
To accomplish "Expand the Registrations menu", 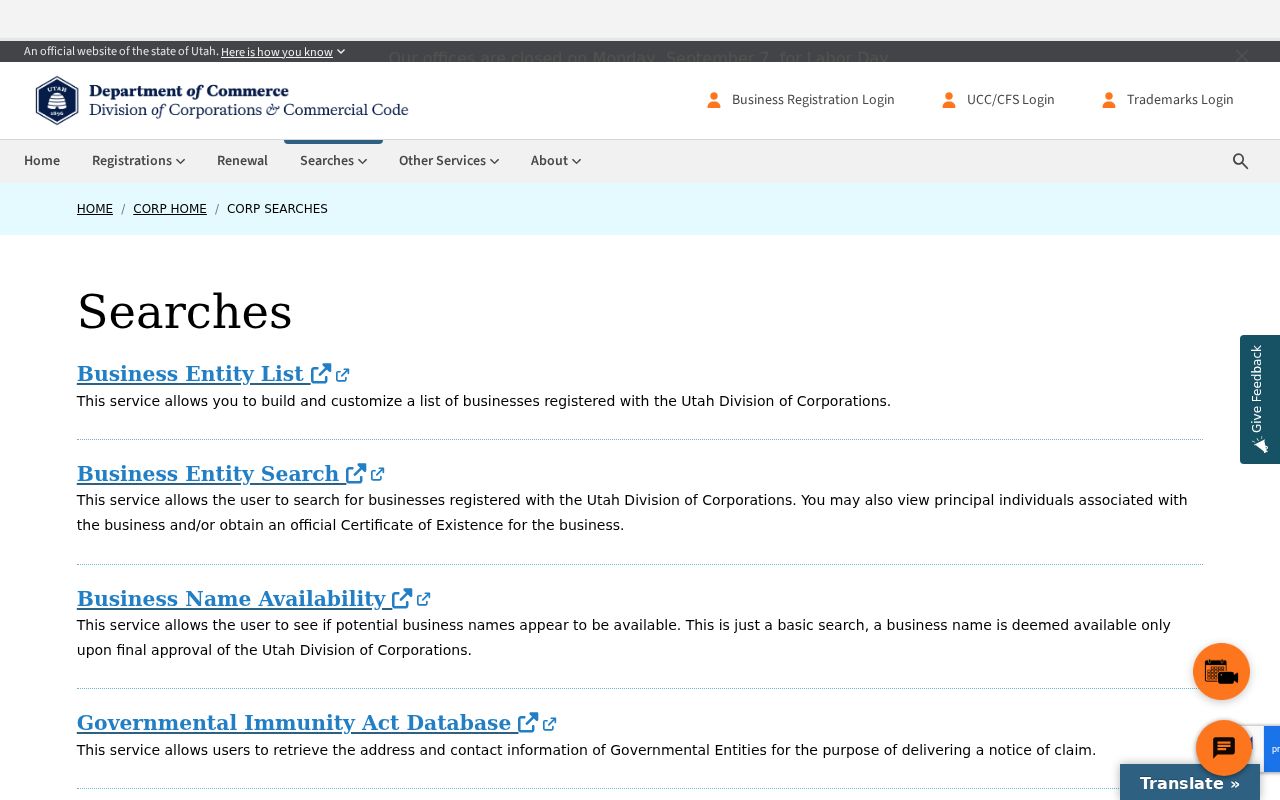I will [138, 161].
